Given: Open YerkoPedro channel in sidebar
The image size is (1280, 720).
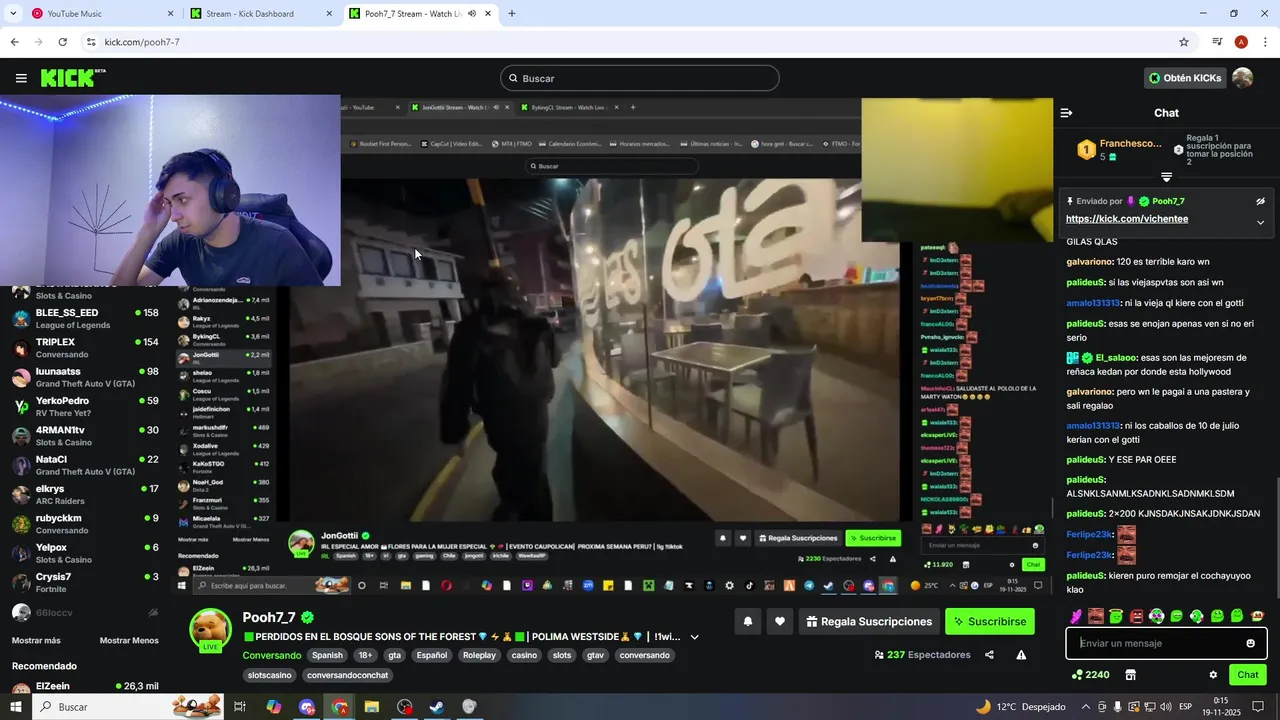Looking at the screenshot, I should coord(85,406).
